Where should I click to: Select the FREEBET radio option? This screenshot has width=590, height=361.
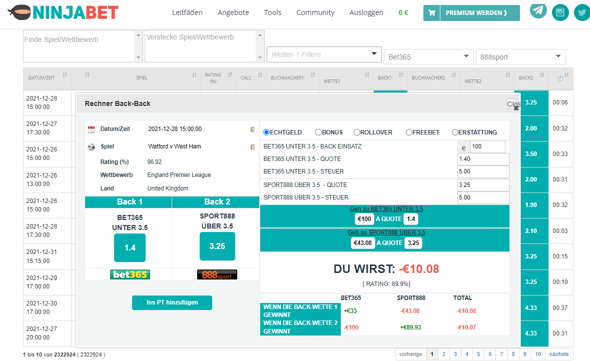(x=409, y=132)
